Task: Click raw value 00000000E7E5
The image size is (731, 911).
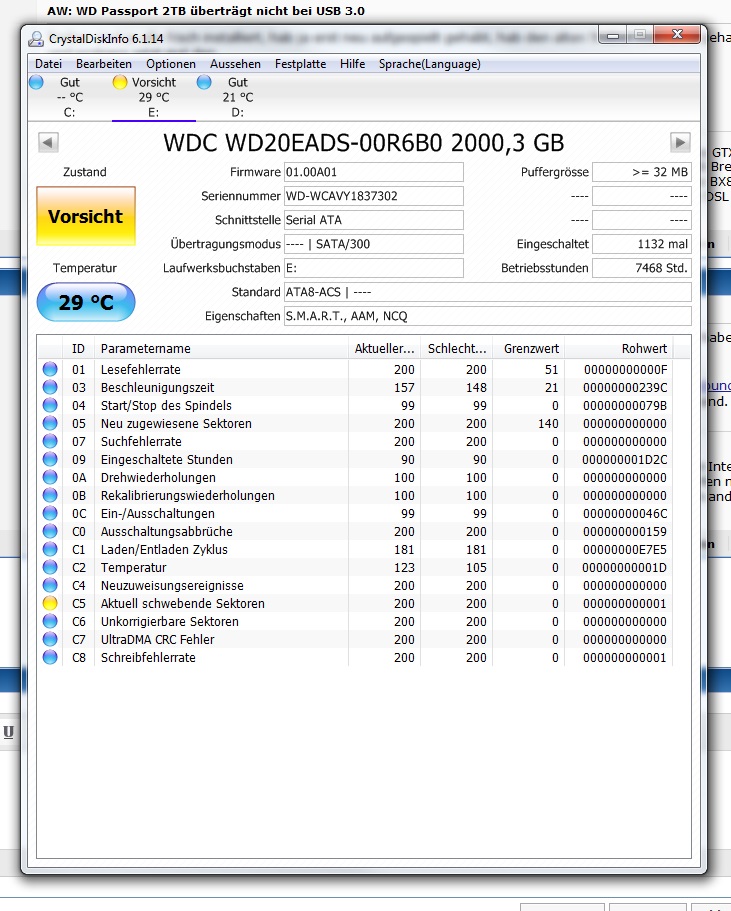Action: tap(625, 550)
